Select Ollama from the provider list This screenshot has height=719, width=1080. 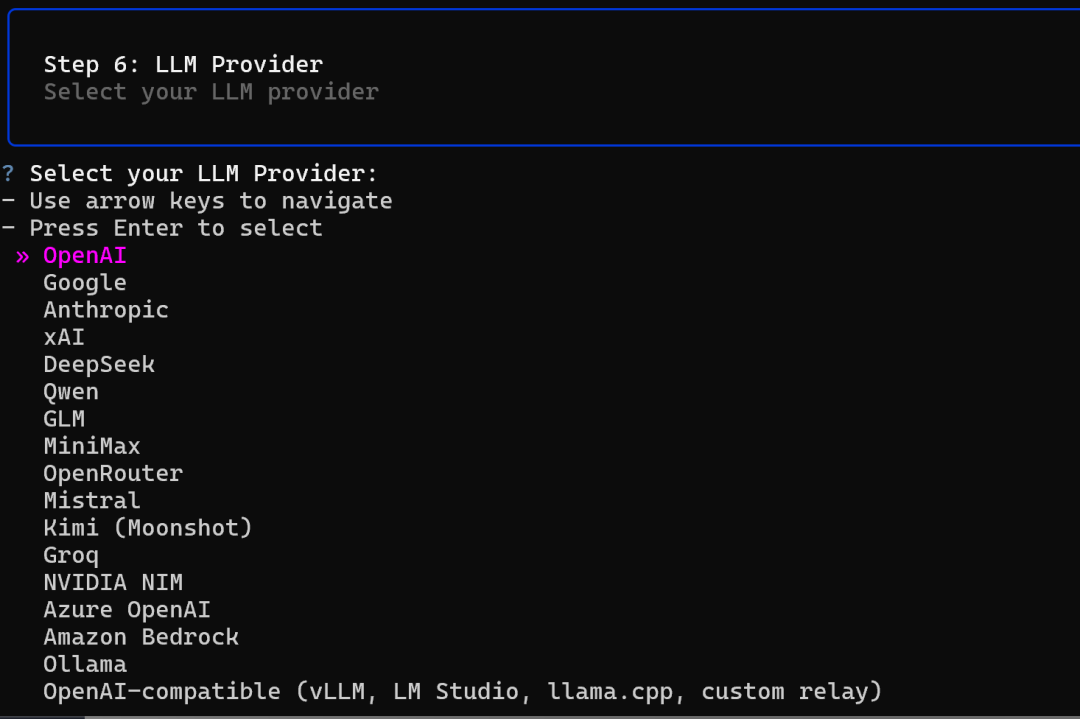click(x=85, y=665)
